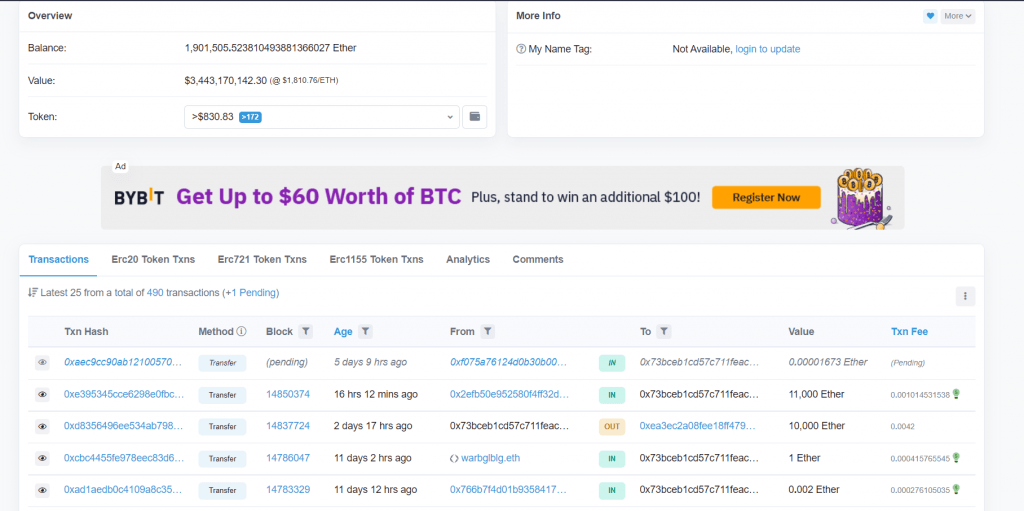Toggle eye preview for pending transaction 0xaec9cc90ab
The image size is (1024, 511).
[x=42, y=363]
